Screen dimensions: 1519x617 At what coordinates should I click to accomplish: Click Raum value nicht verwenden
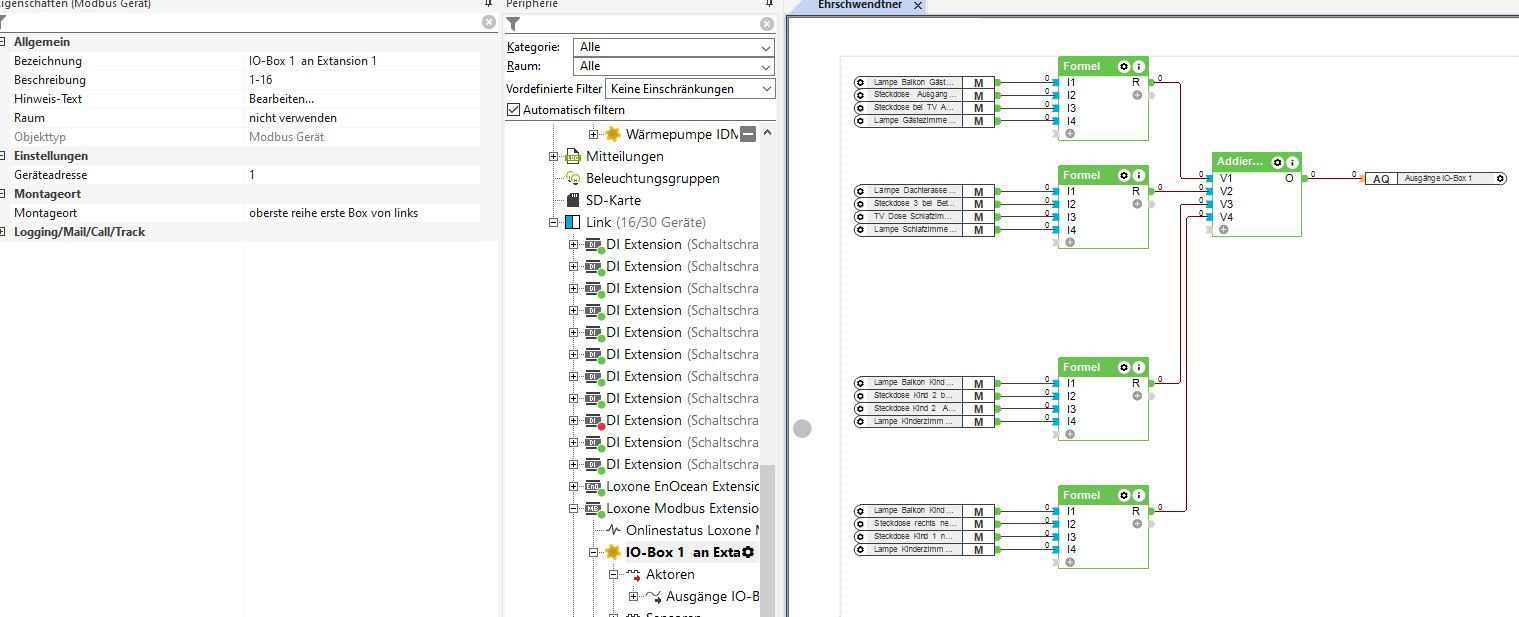(x=293, y=118)
